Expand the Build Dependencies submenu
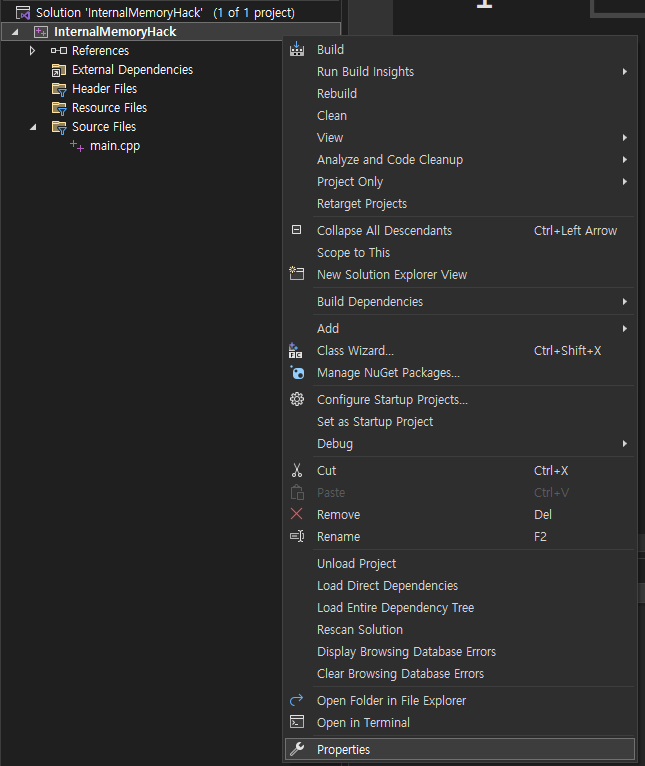This screenshot has width=645, height=766. point(370,302)
